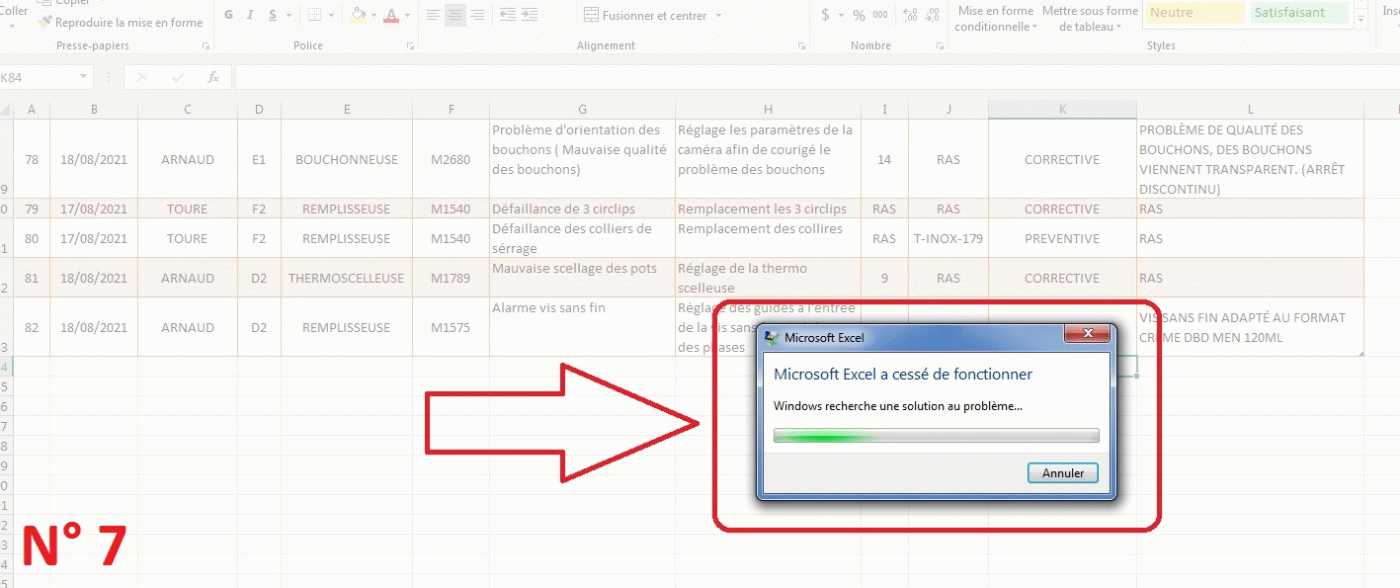Image resolution: width=1400 pixels, height=588 pixels.
Task: Click the increase decimal icon
Action: (x=910, y=15)
